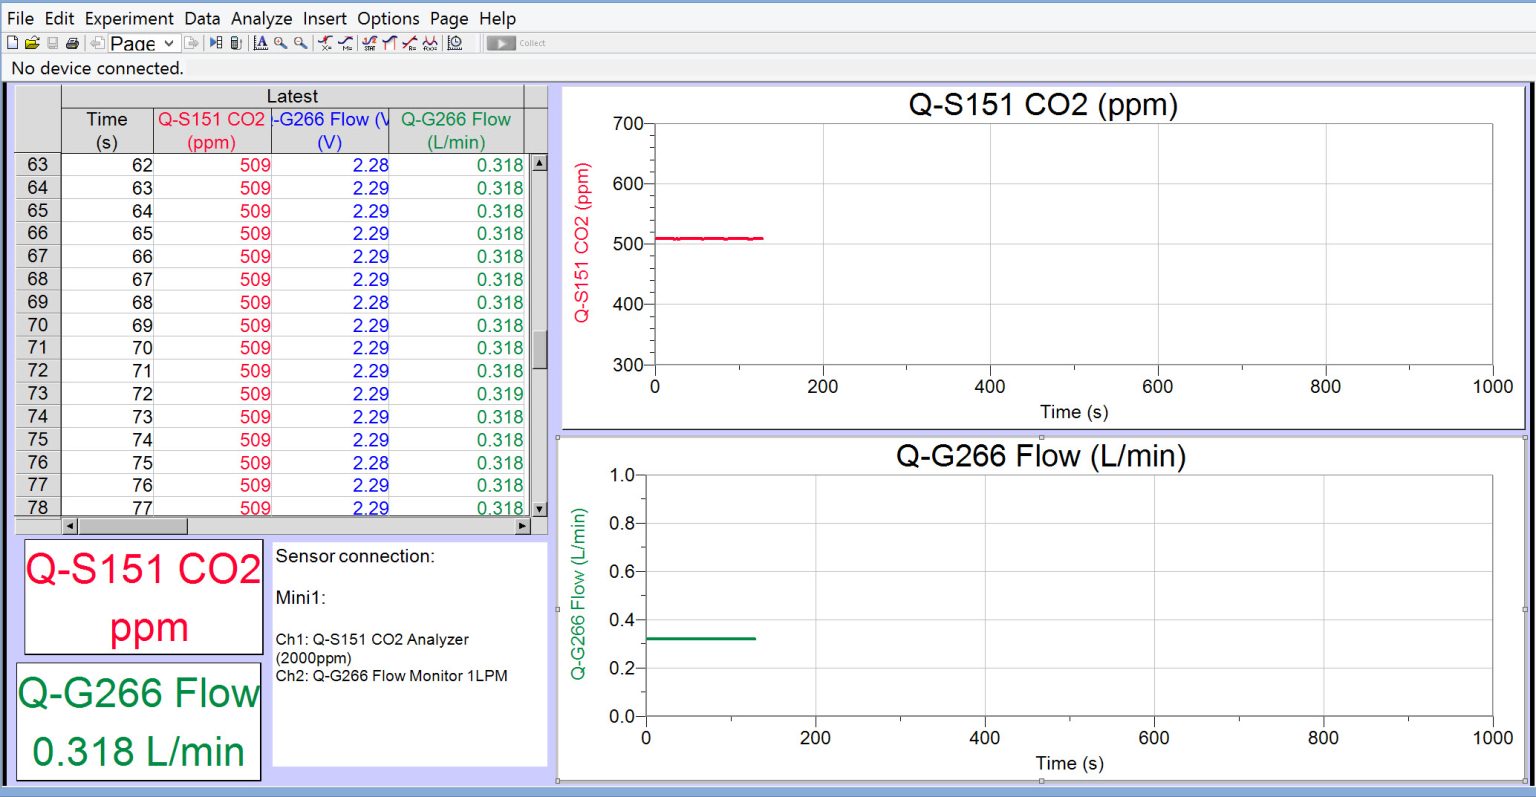Click Q-G266 Flow (L/min) y-axis label
The width and height of the screenshot is (1536, 797).
[578, 594]
